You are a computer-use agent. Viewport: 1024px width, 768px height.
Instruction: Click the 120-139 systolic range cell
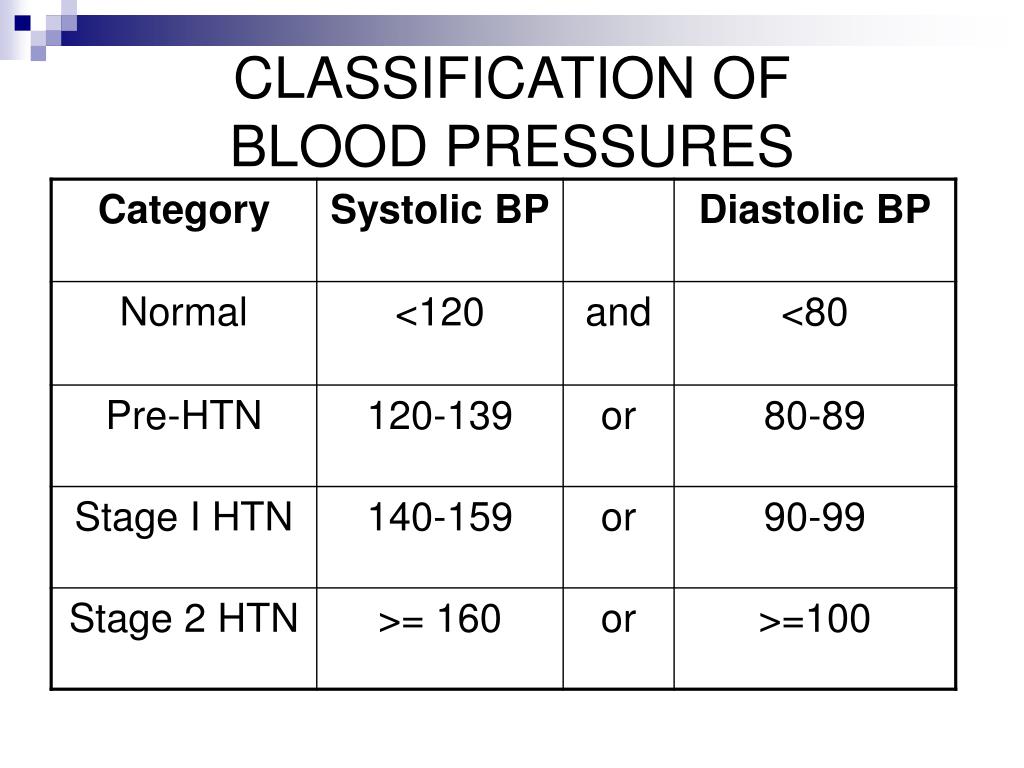click(440, 436)
